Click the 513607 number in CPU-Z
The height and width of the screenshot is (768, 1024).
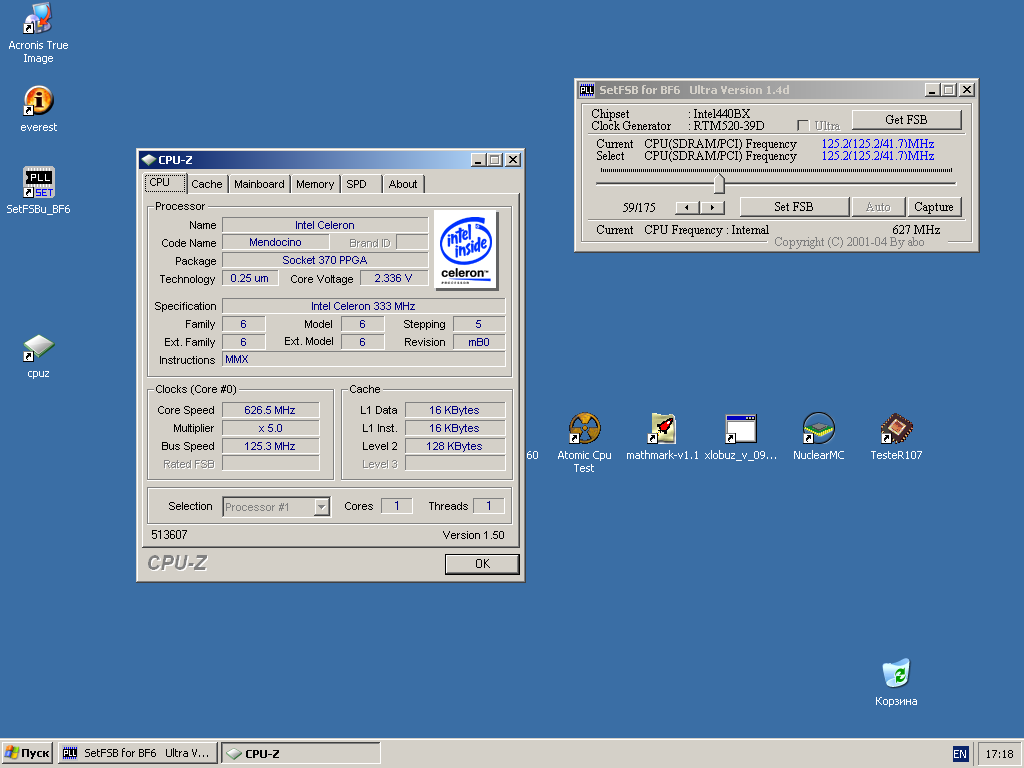(169, 535)
